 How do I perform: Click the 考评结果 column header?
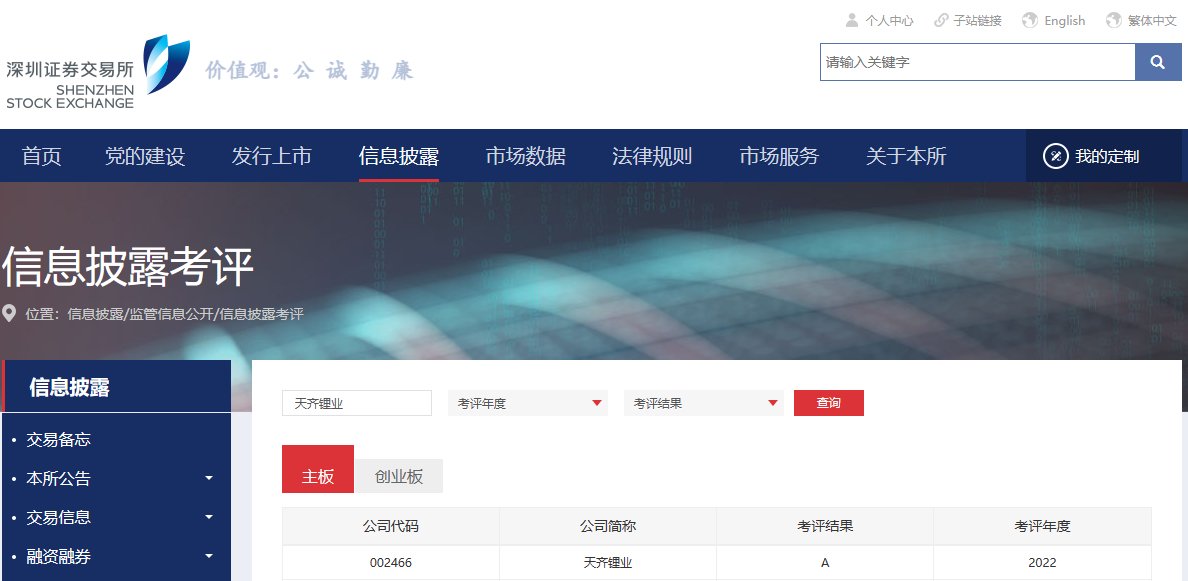coord(825,526)
